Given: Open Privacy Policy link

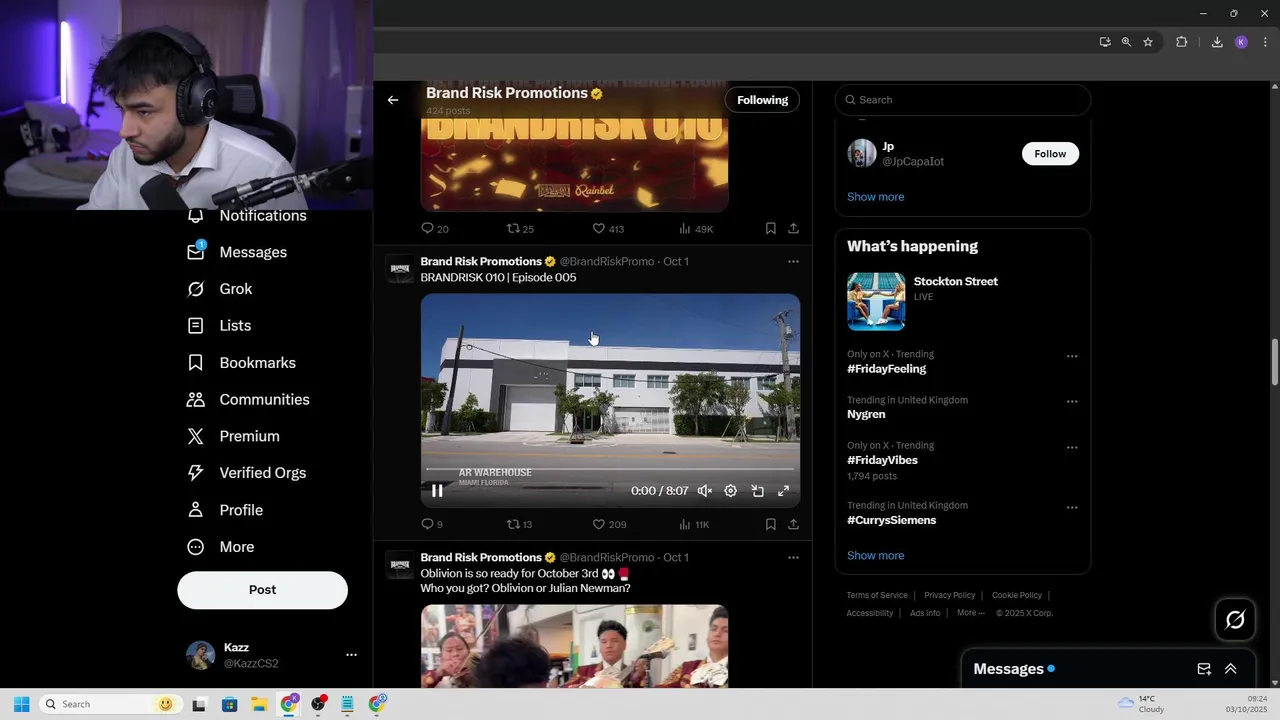Looking at the screenshot, I should coord(949,596).
